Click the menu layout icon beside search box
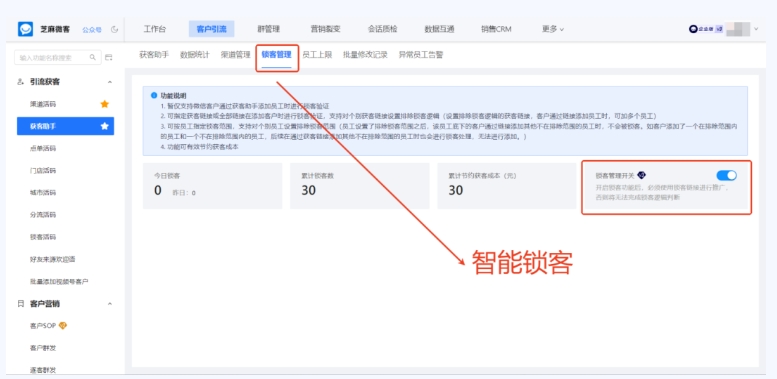 109,57
